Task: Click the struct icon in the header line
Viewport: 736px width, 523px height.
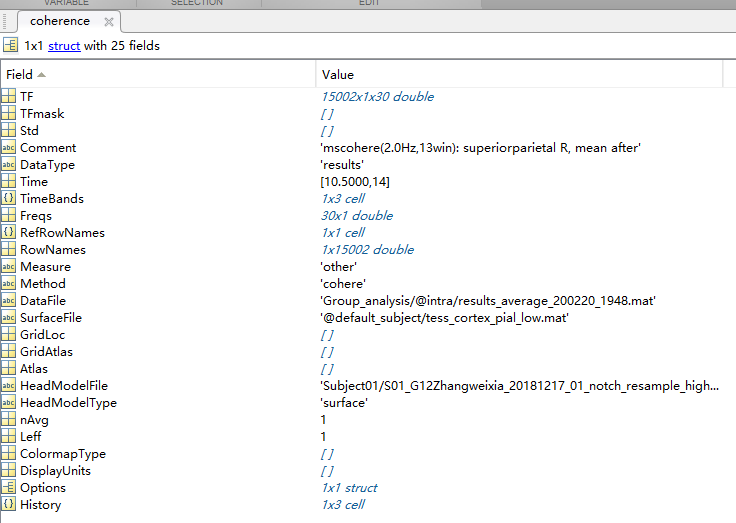Action: 10,45
